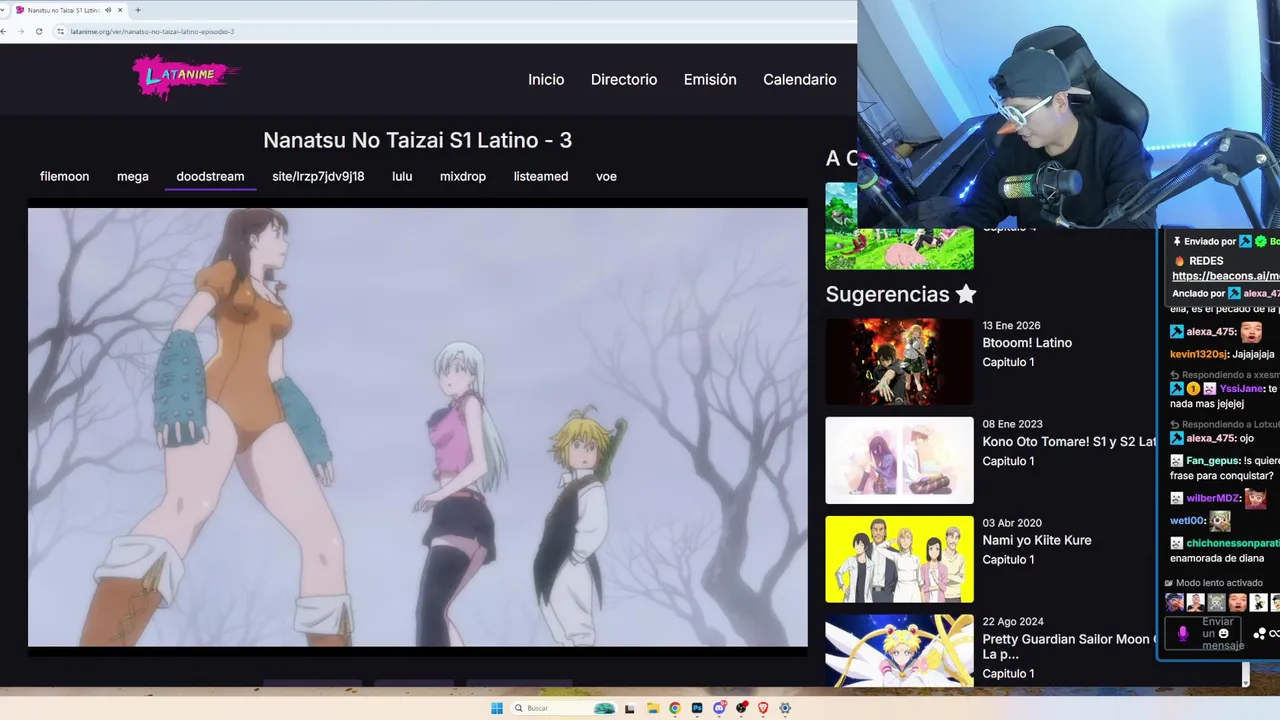
Task: Open Kono Oto Tomare! S1 y S2 link
Action: click(x=1069, y=441)
